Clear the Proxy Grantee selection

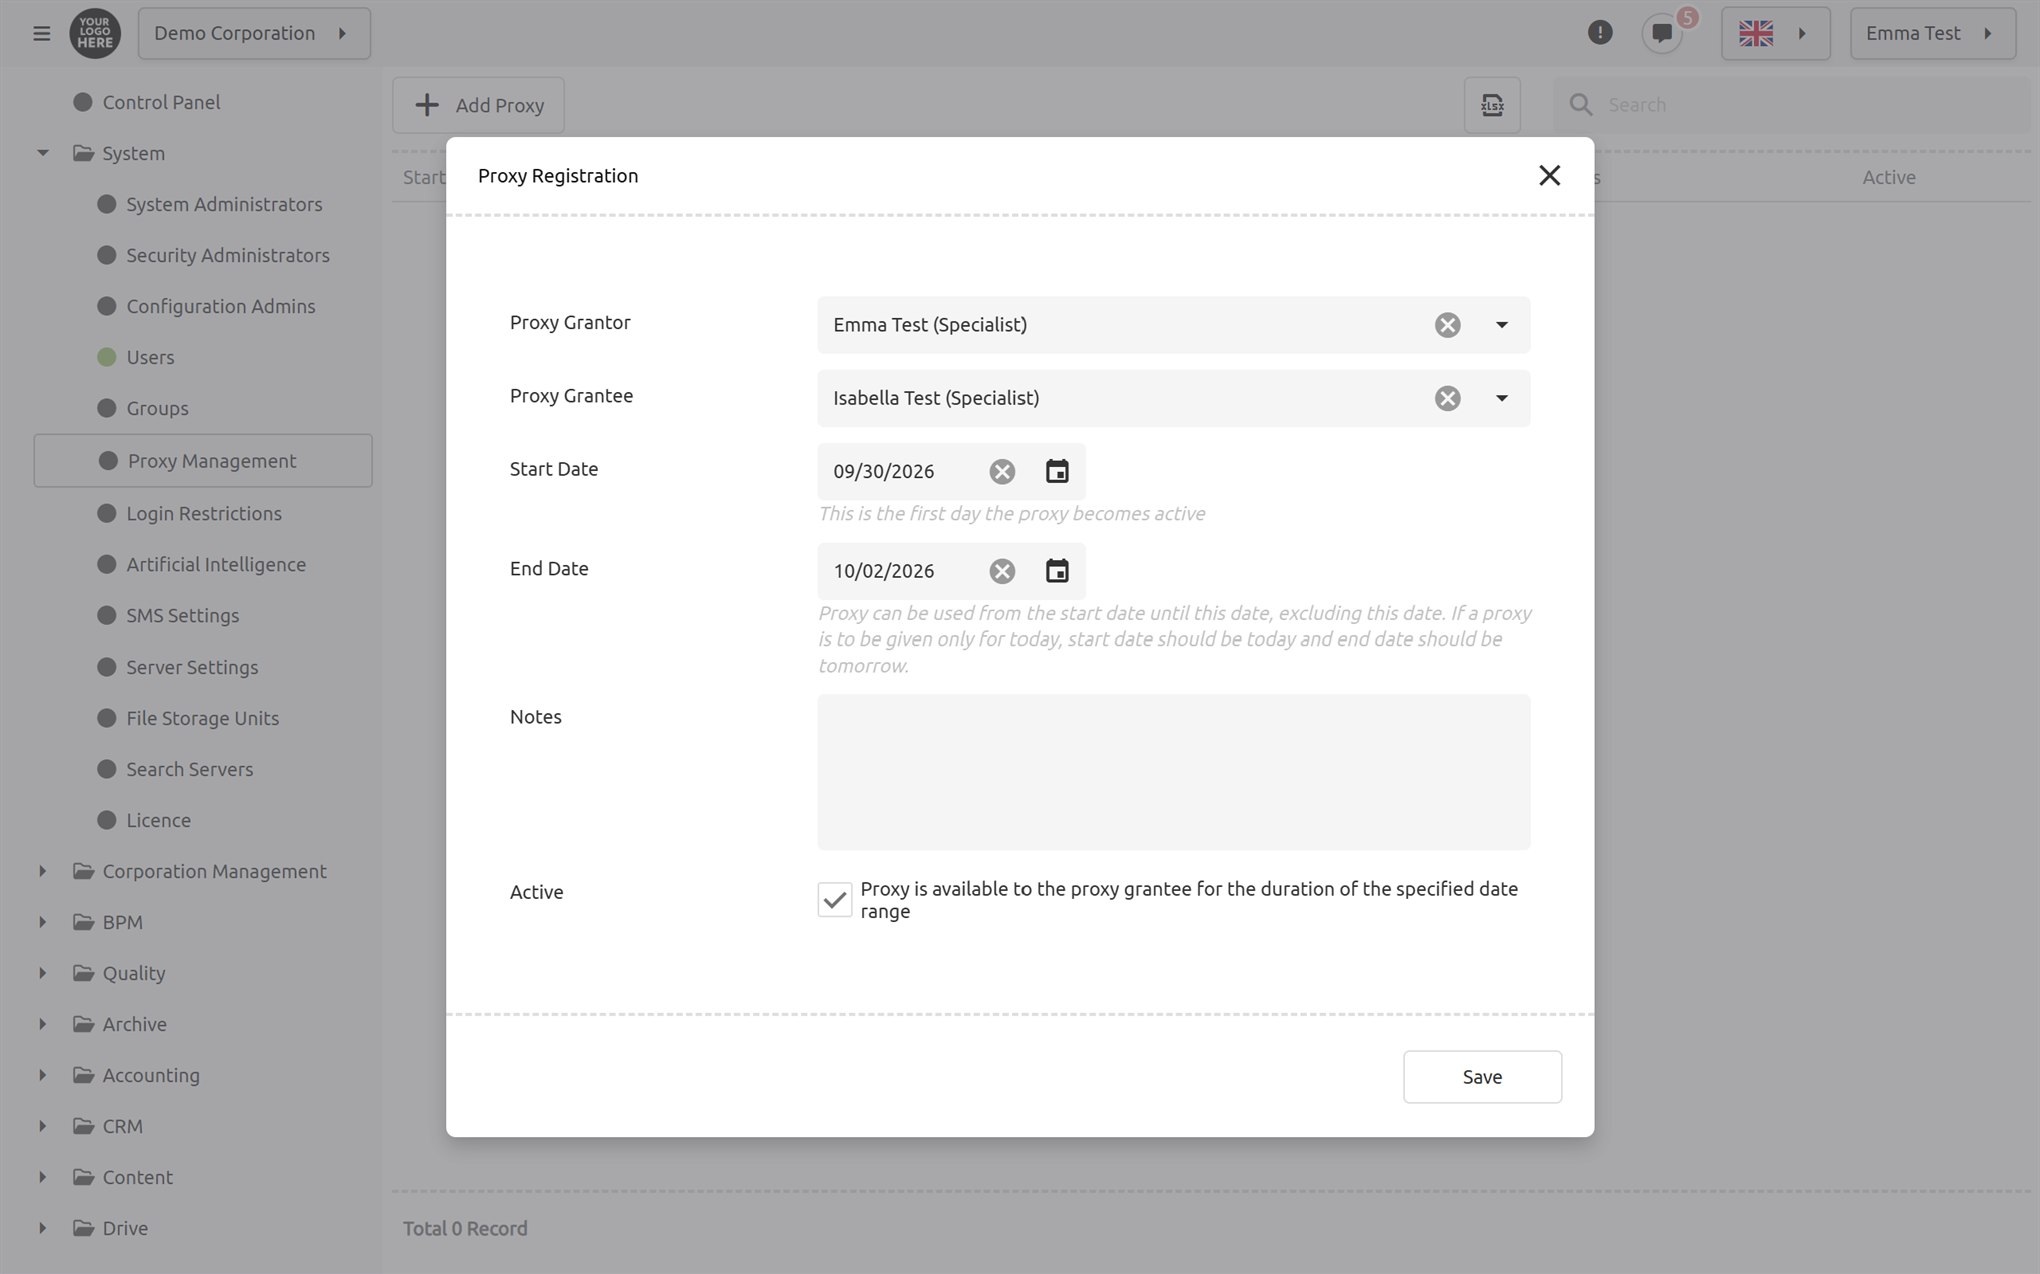[x=1447, y=398]
